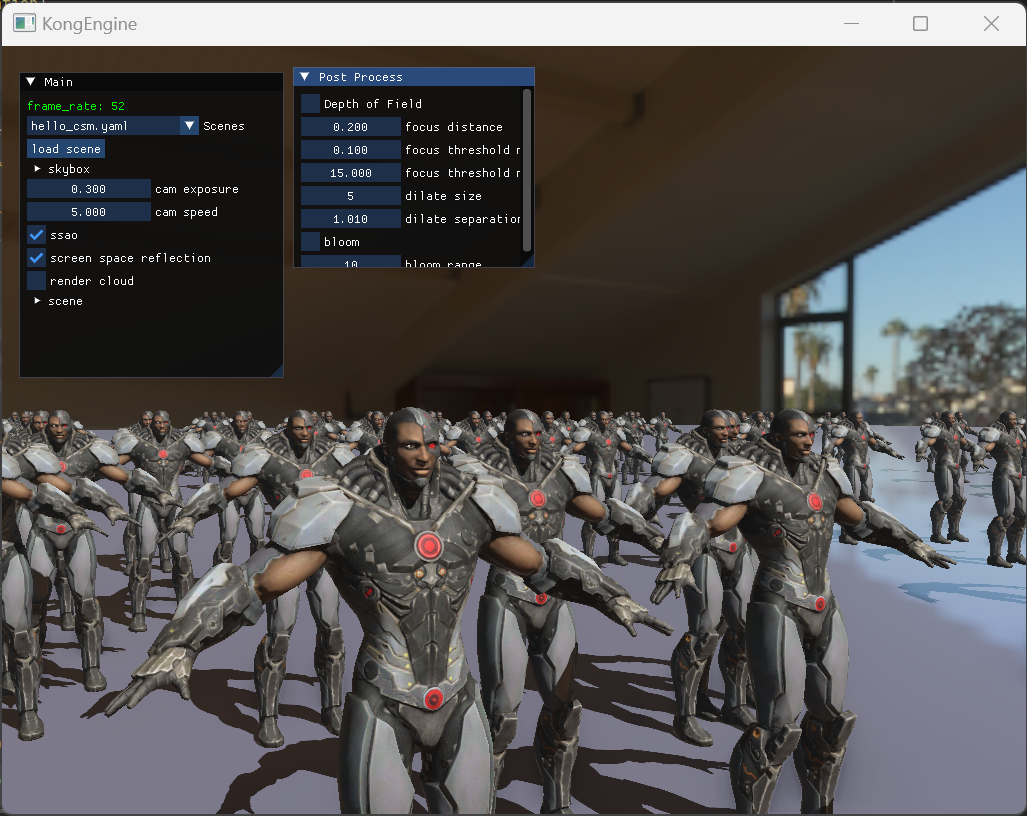The height and width of the screenshot is (816, 1027).
Task: Click the Main panel title bar
Action: pos(151,82)
